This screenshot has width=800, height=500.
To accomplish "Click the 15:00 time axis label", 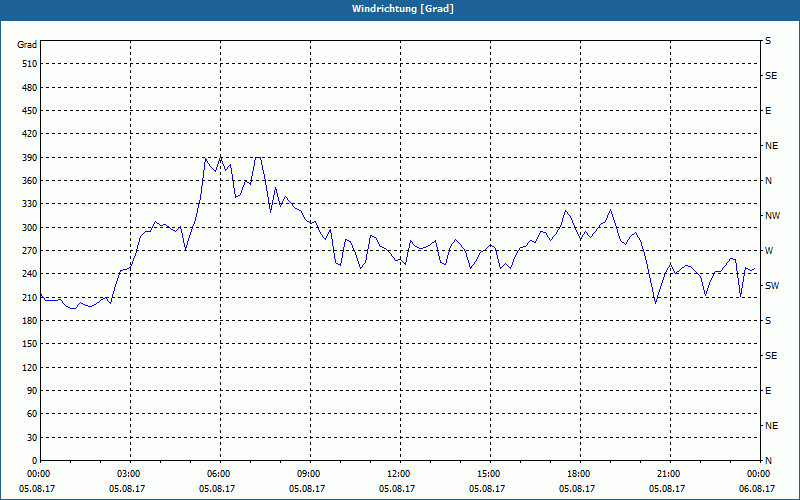I will pos(490,474).
